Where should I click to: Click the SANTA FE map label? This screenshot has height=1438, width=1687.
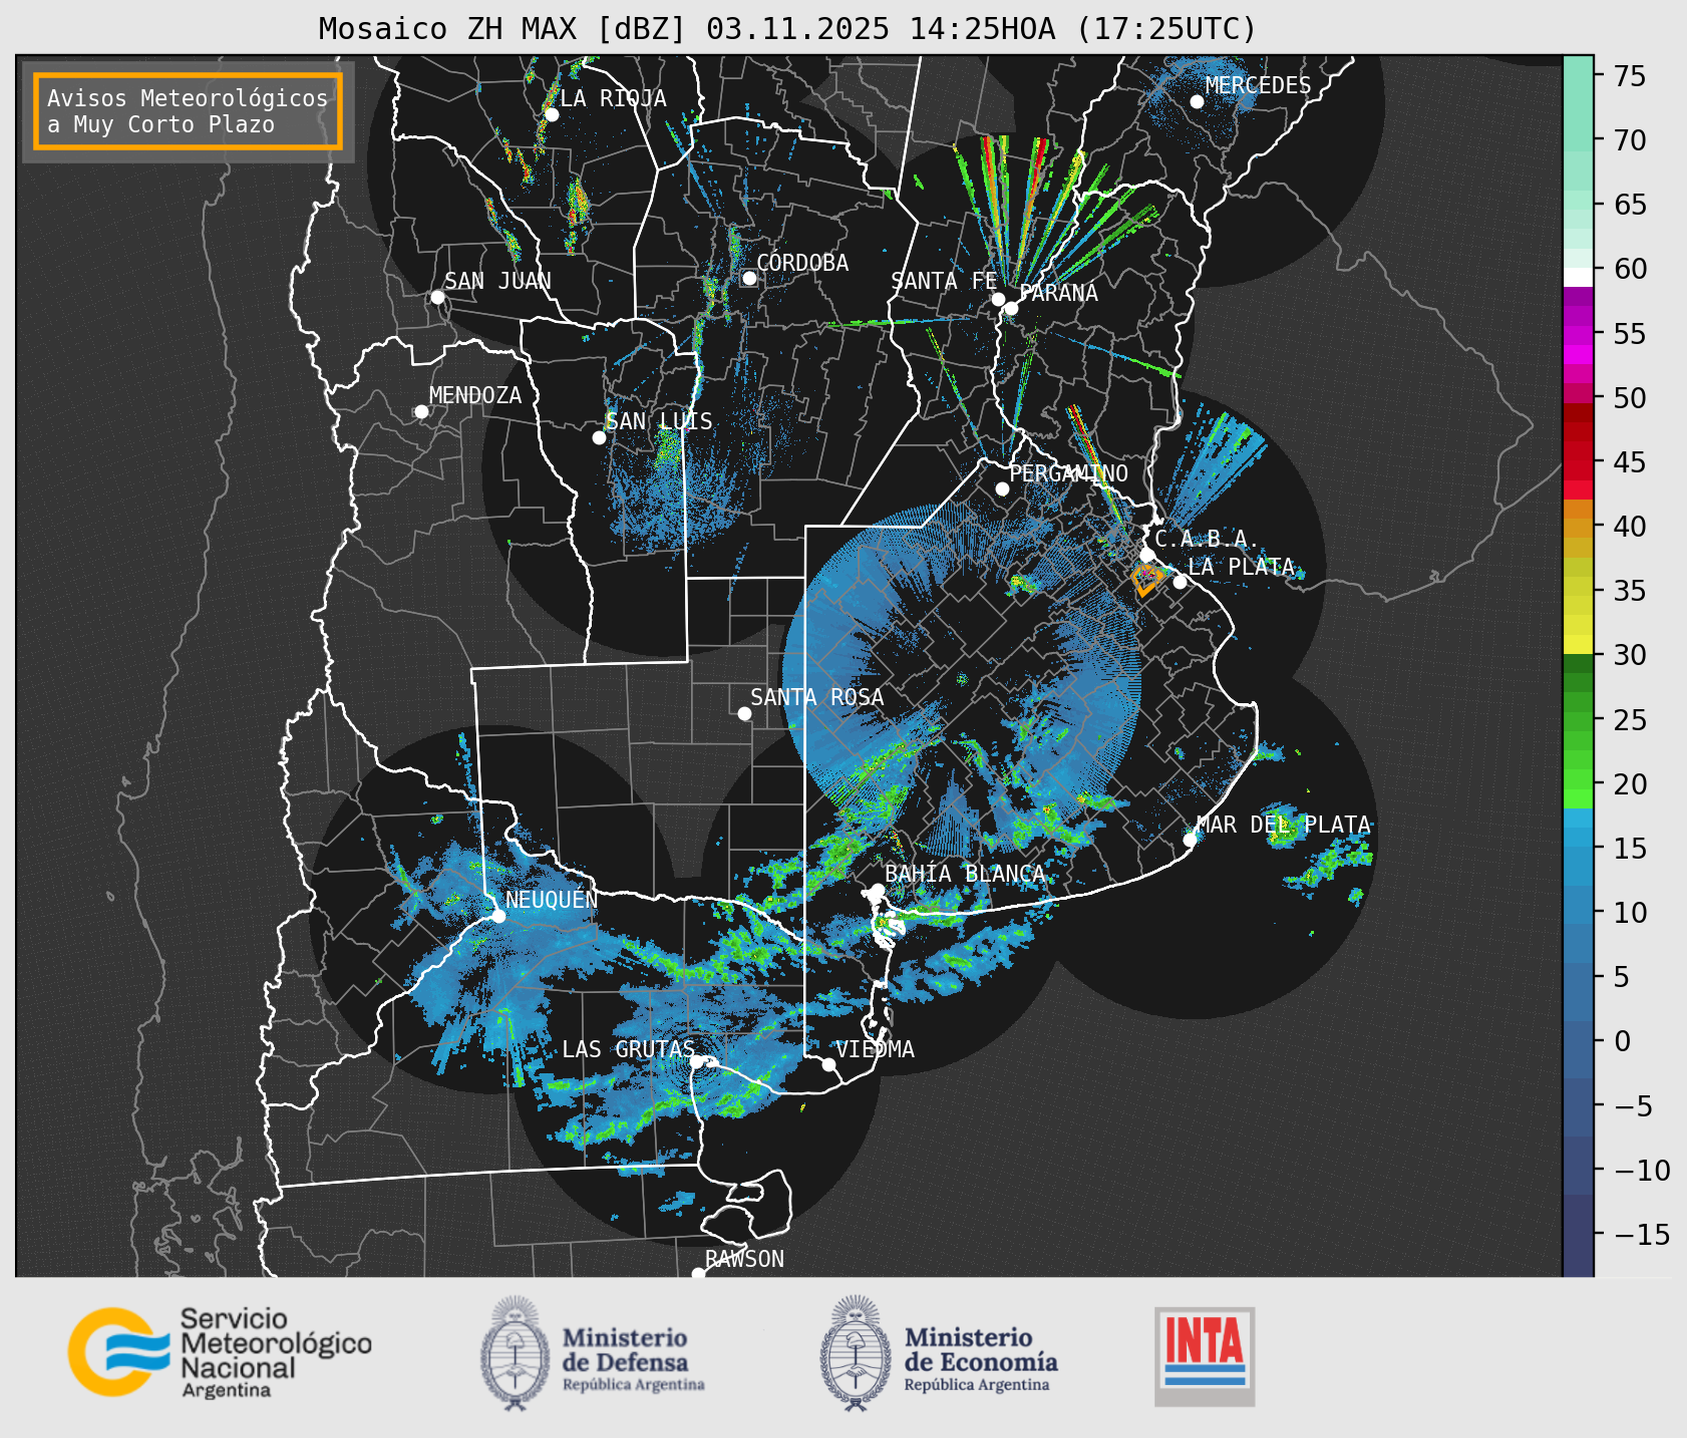point(944,281)
